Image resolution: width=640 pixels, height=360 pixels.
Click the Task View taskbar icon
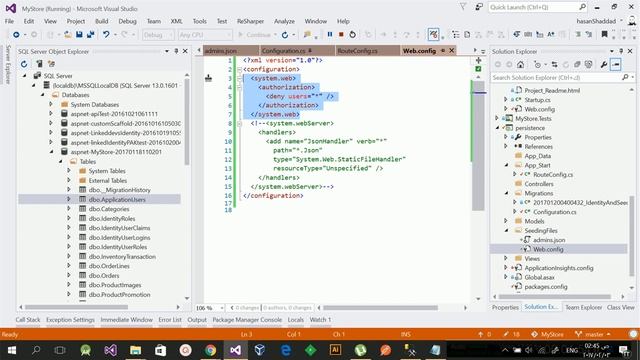pyautogui.click(x=60, y=350)
